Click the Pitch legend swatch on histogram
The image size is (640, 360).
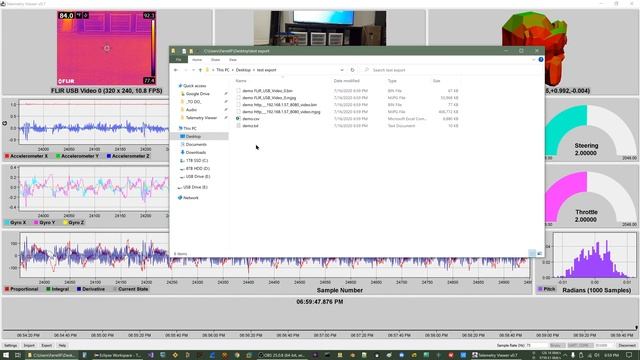click(540, 289)
